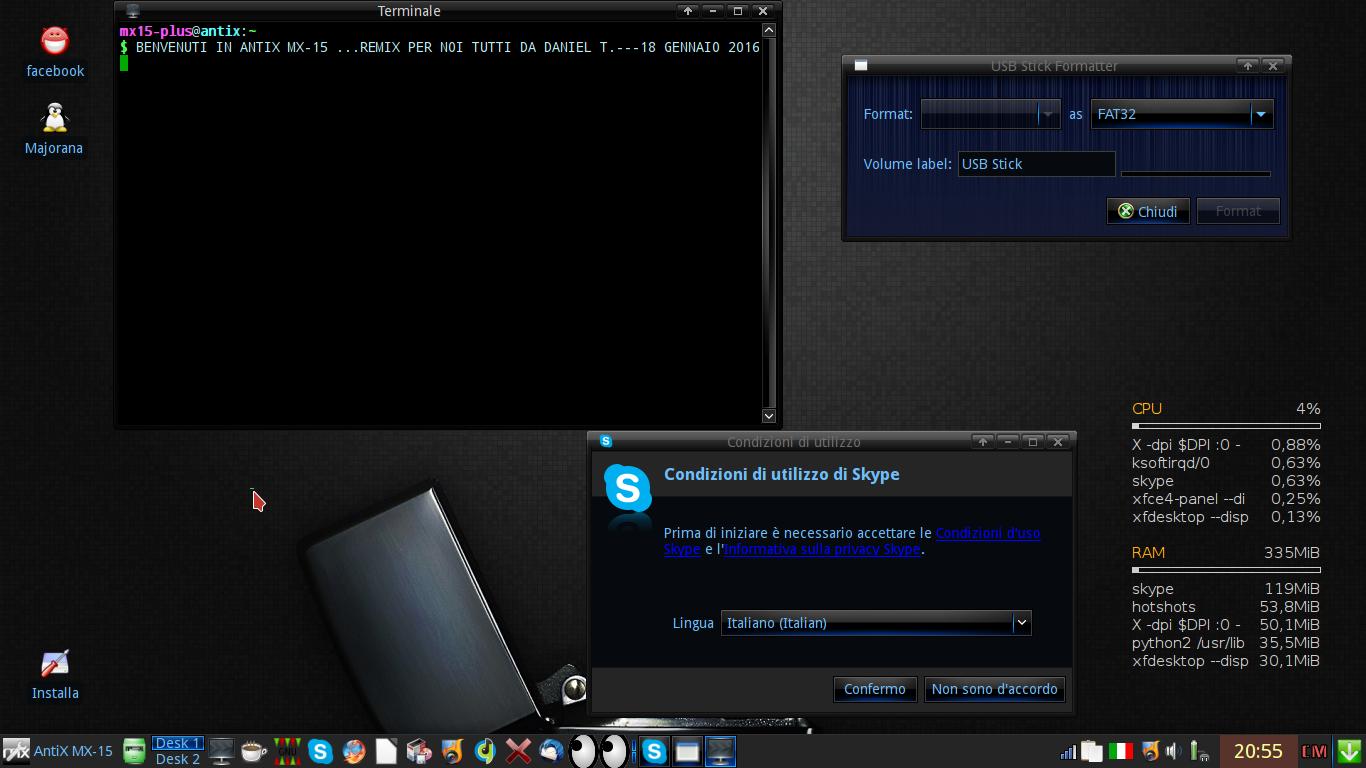The image size is (1366, 768).
Task: Launch Hotshots from the panel launcher row
Action: (452, 751)
